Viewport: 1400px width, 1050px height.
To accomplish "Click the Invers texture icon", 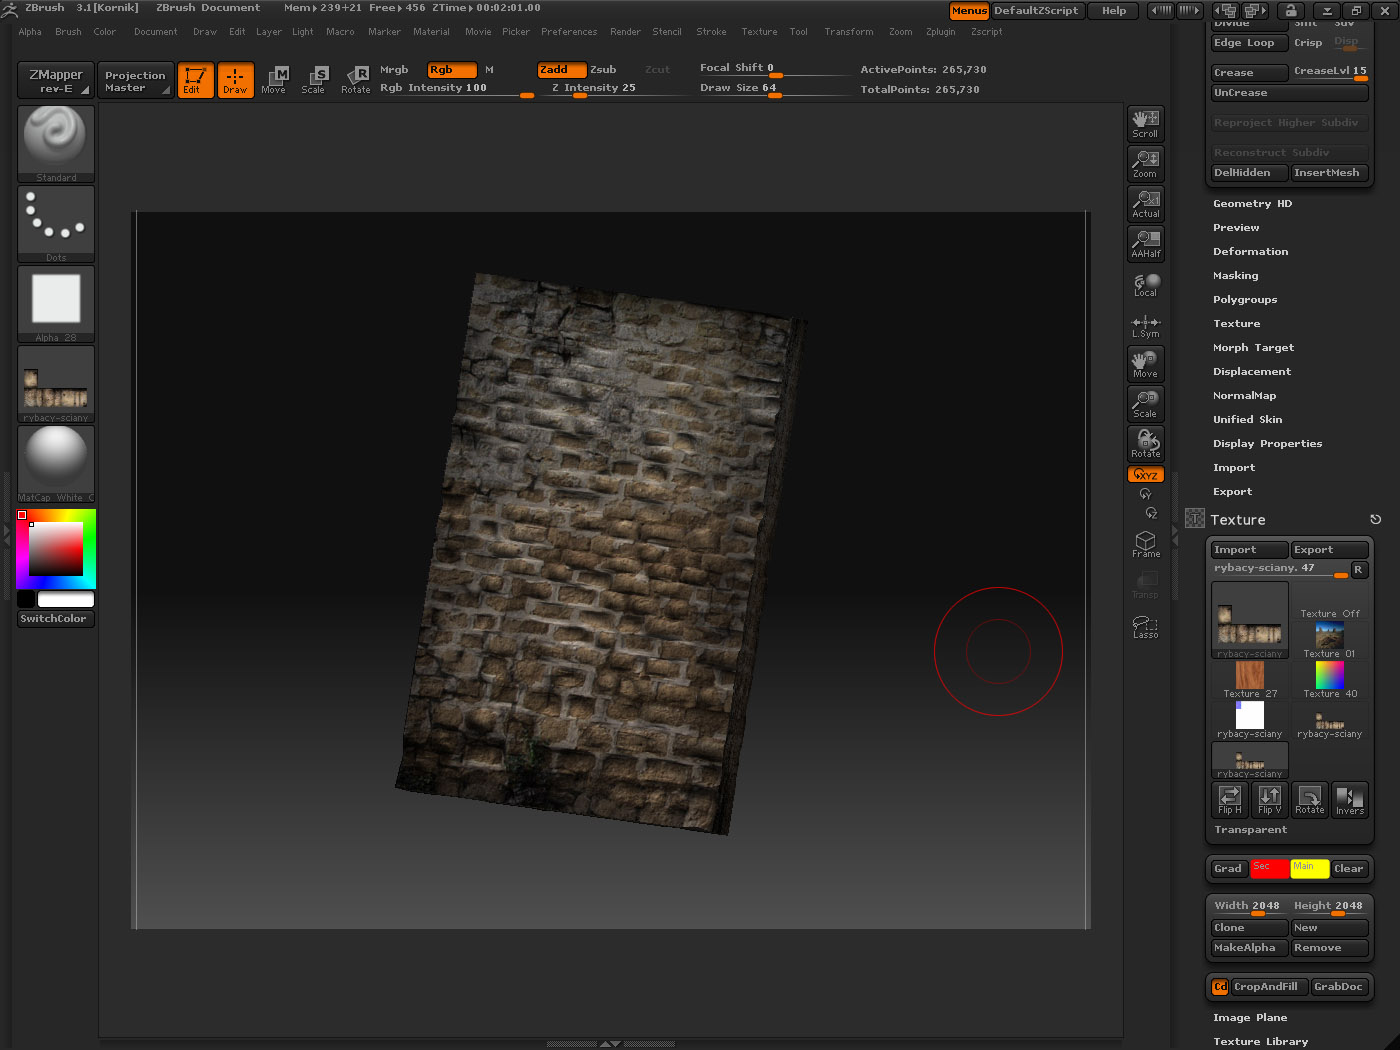I will (1349, 799).
